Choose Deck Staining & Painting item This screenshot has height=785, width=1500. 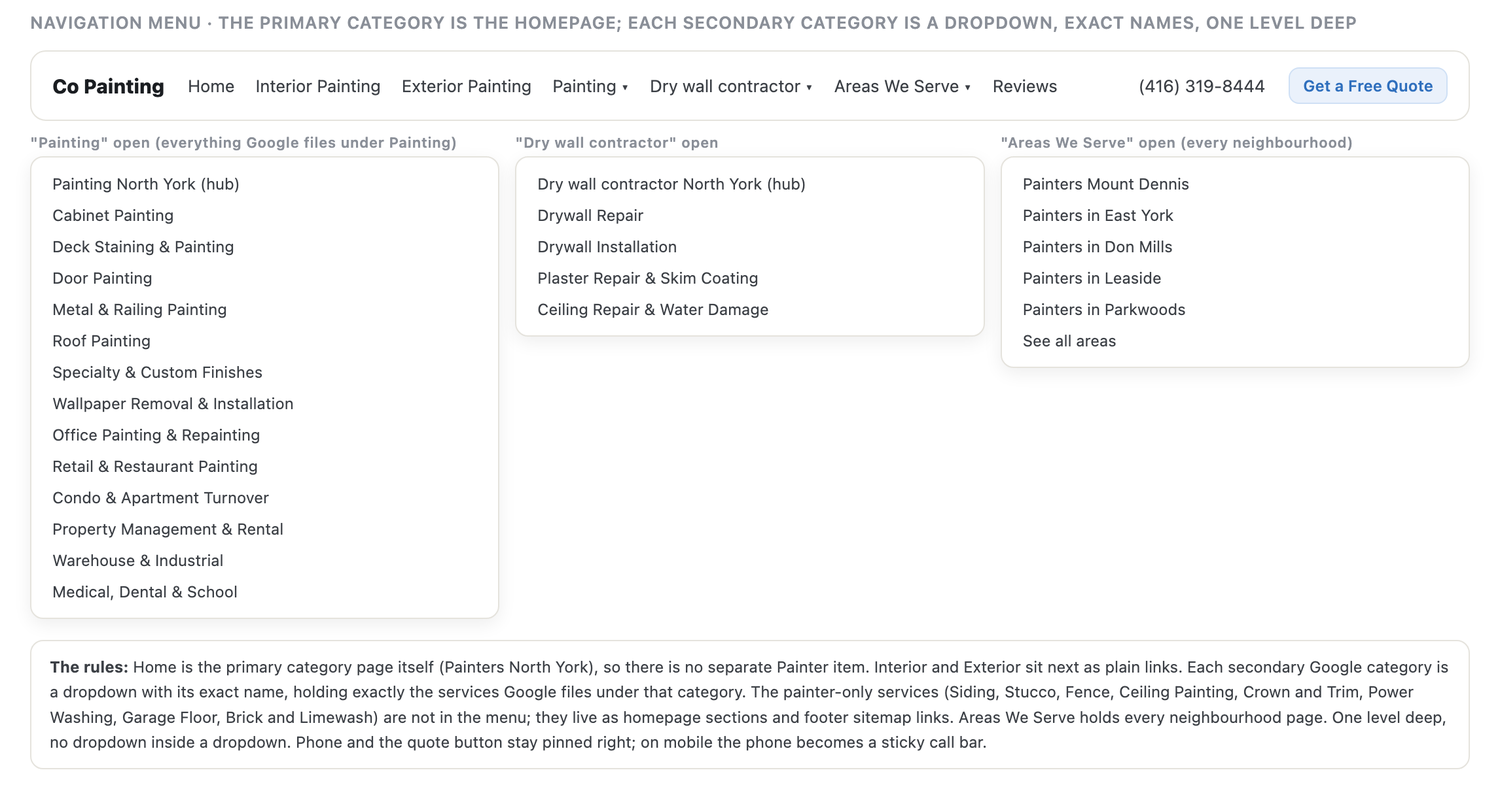(143, 247)
